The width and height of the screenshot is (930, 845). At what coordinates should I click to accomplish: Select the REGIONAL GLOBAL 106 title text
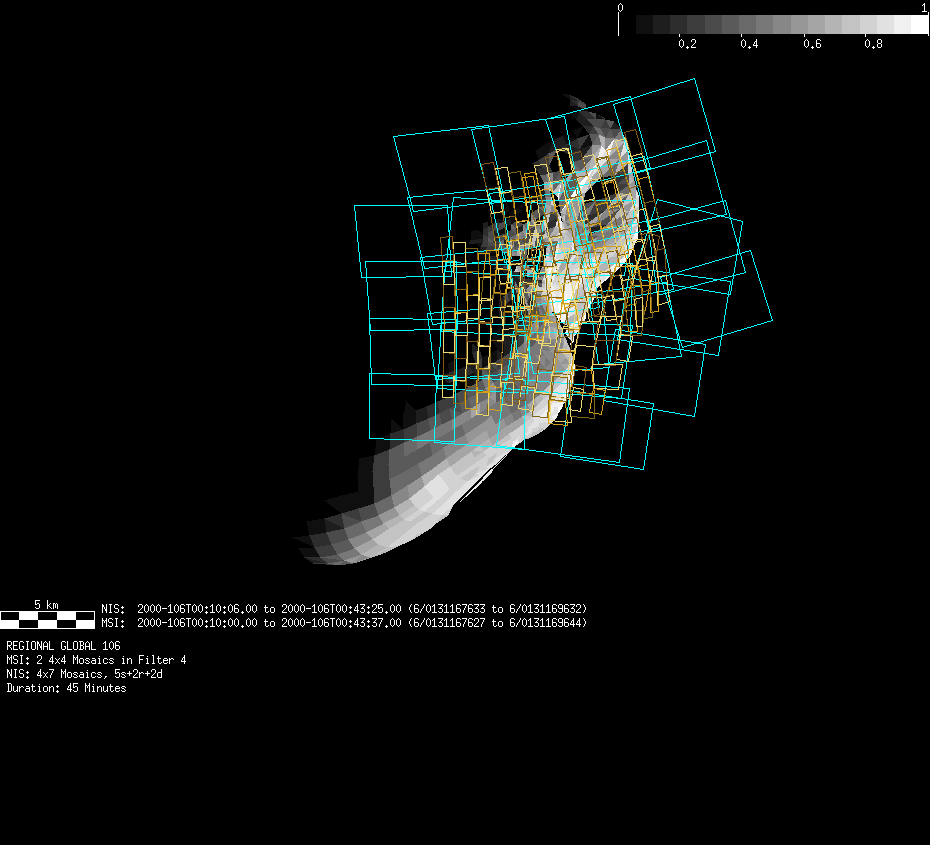pyautogui.click(x=63, y=646)
